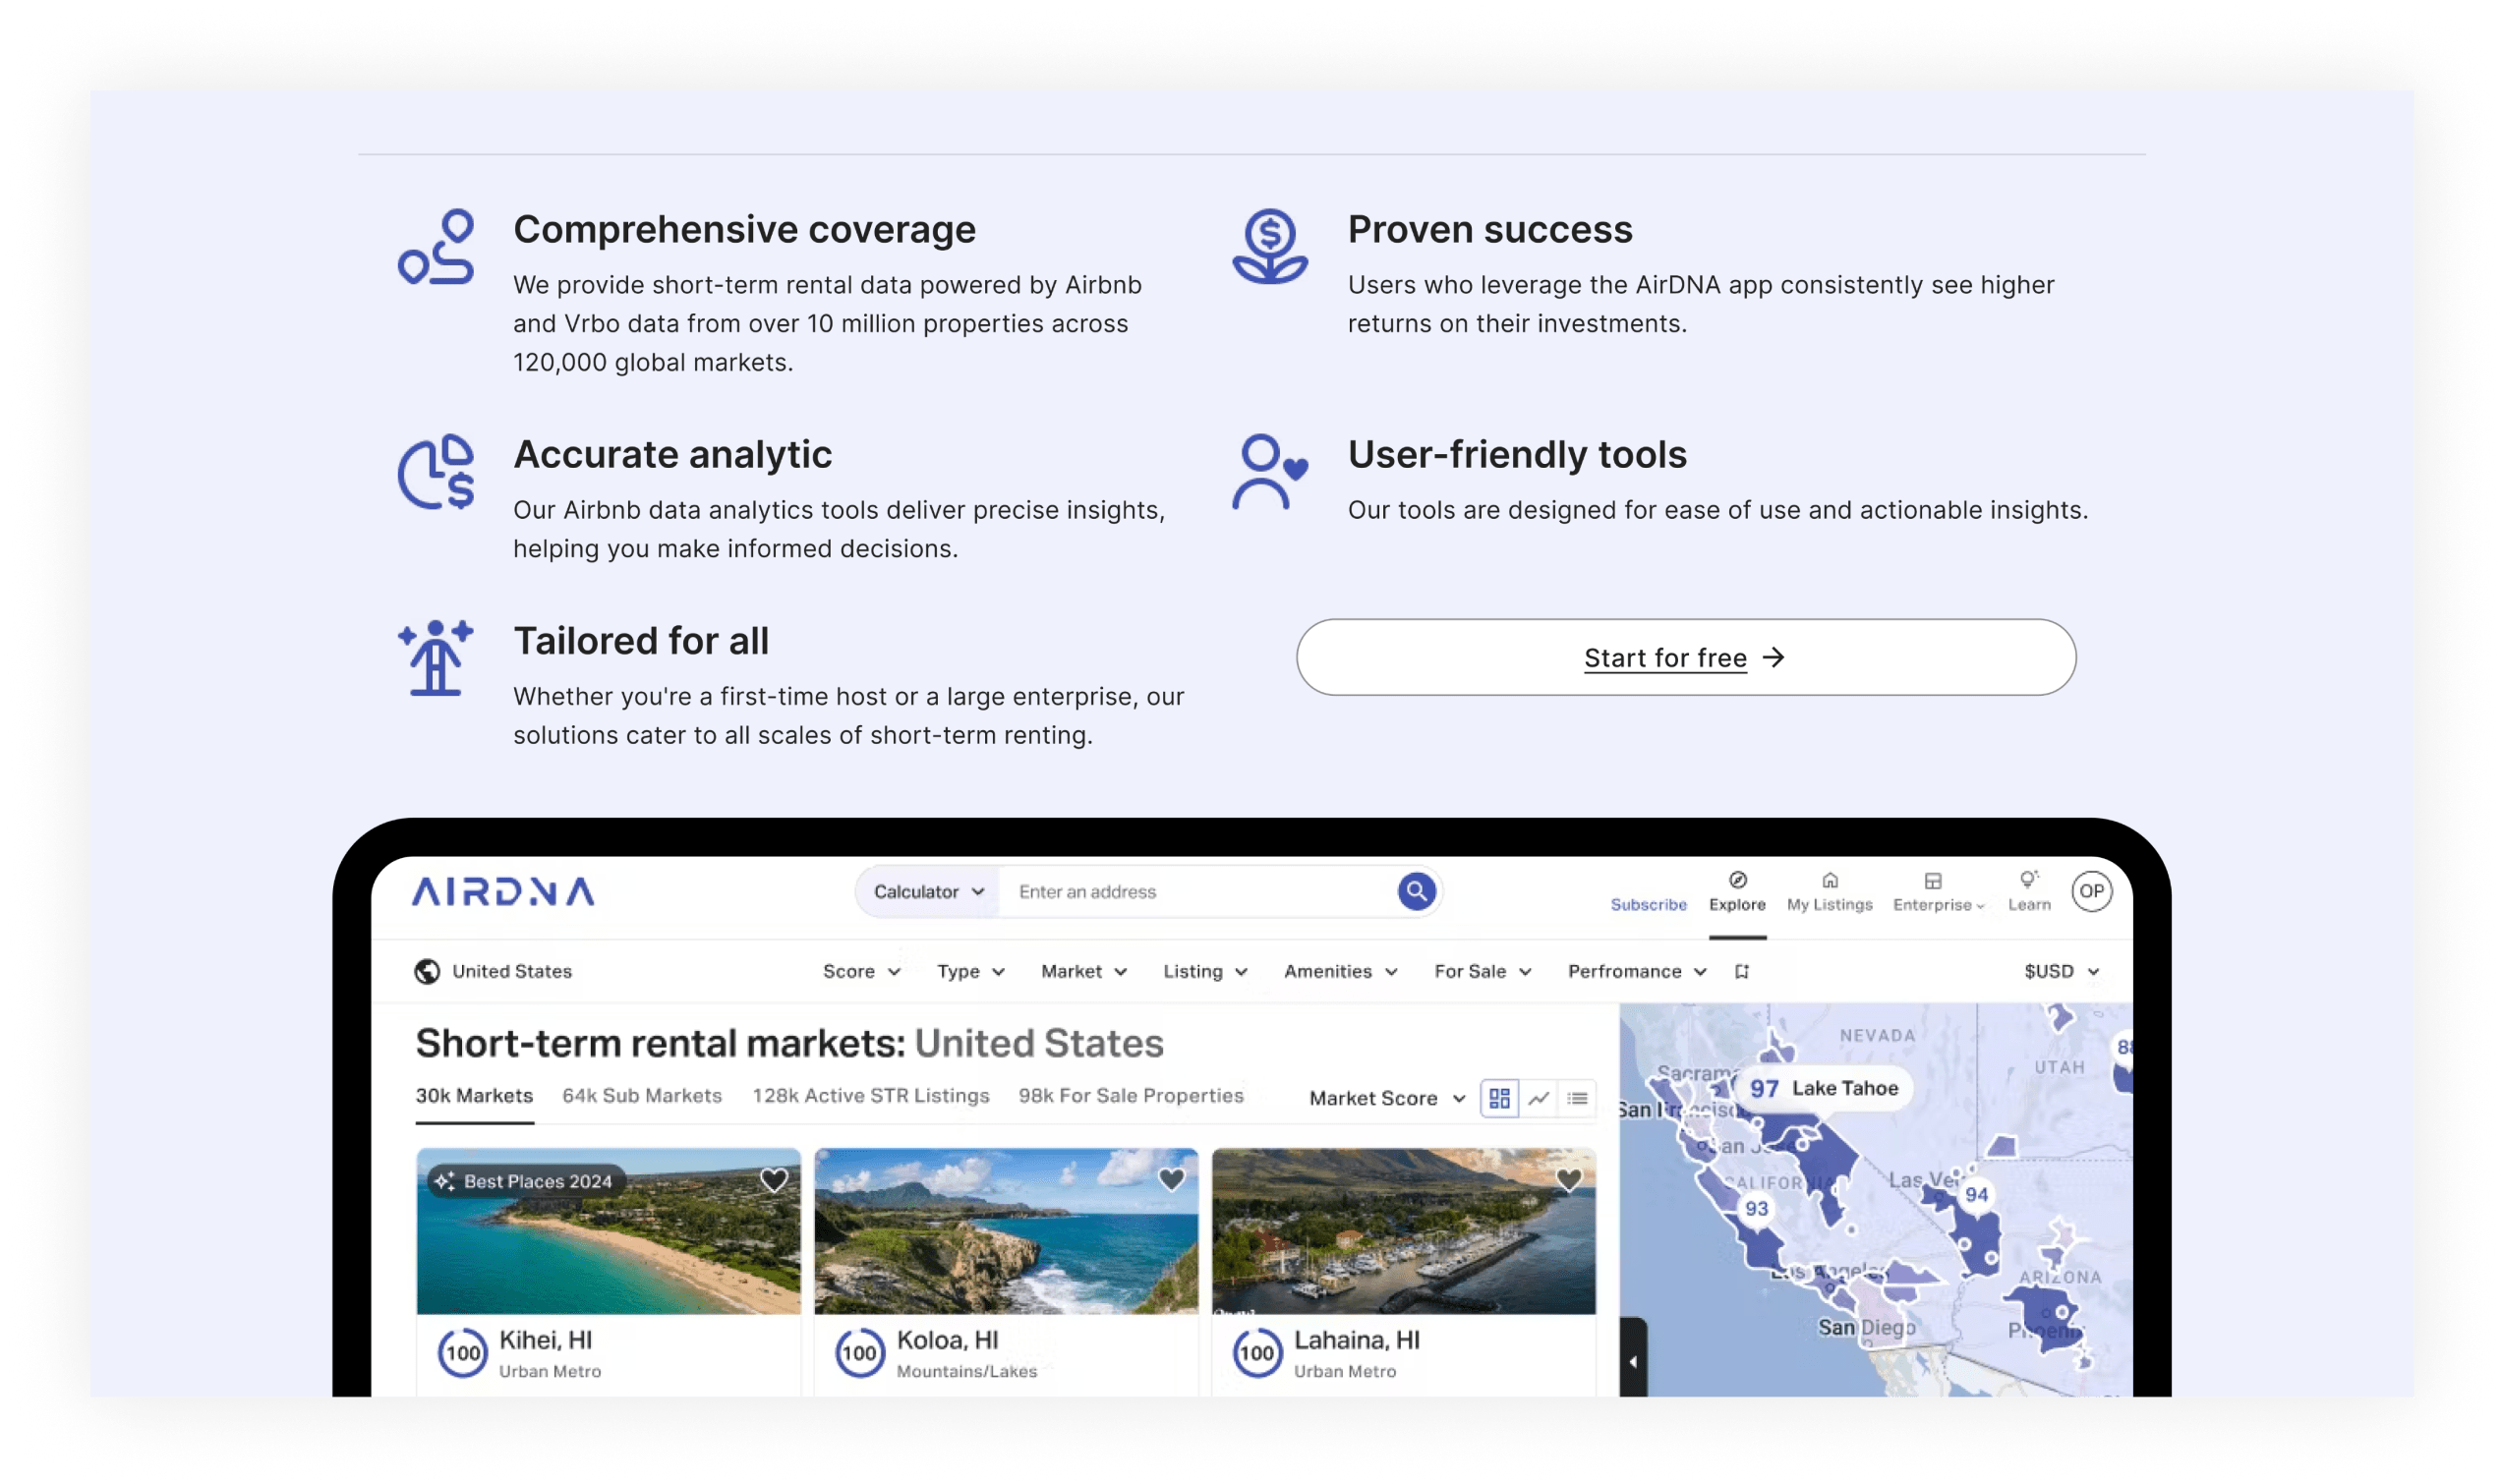Click the search magnifier button
Image resolution: width=2501 pixels, height=1484 pixels.
coord(1416,891)
